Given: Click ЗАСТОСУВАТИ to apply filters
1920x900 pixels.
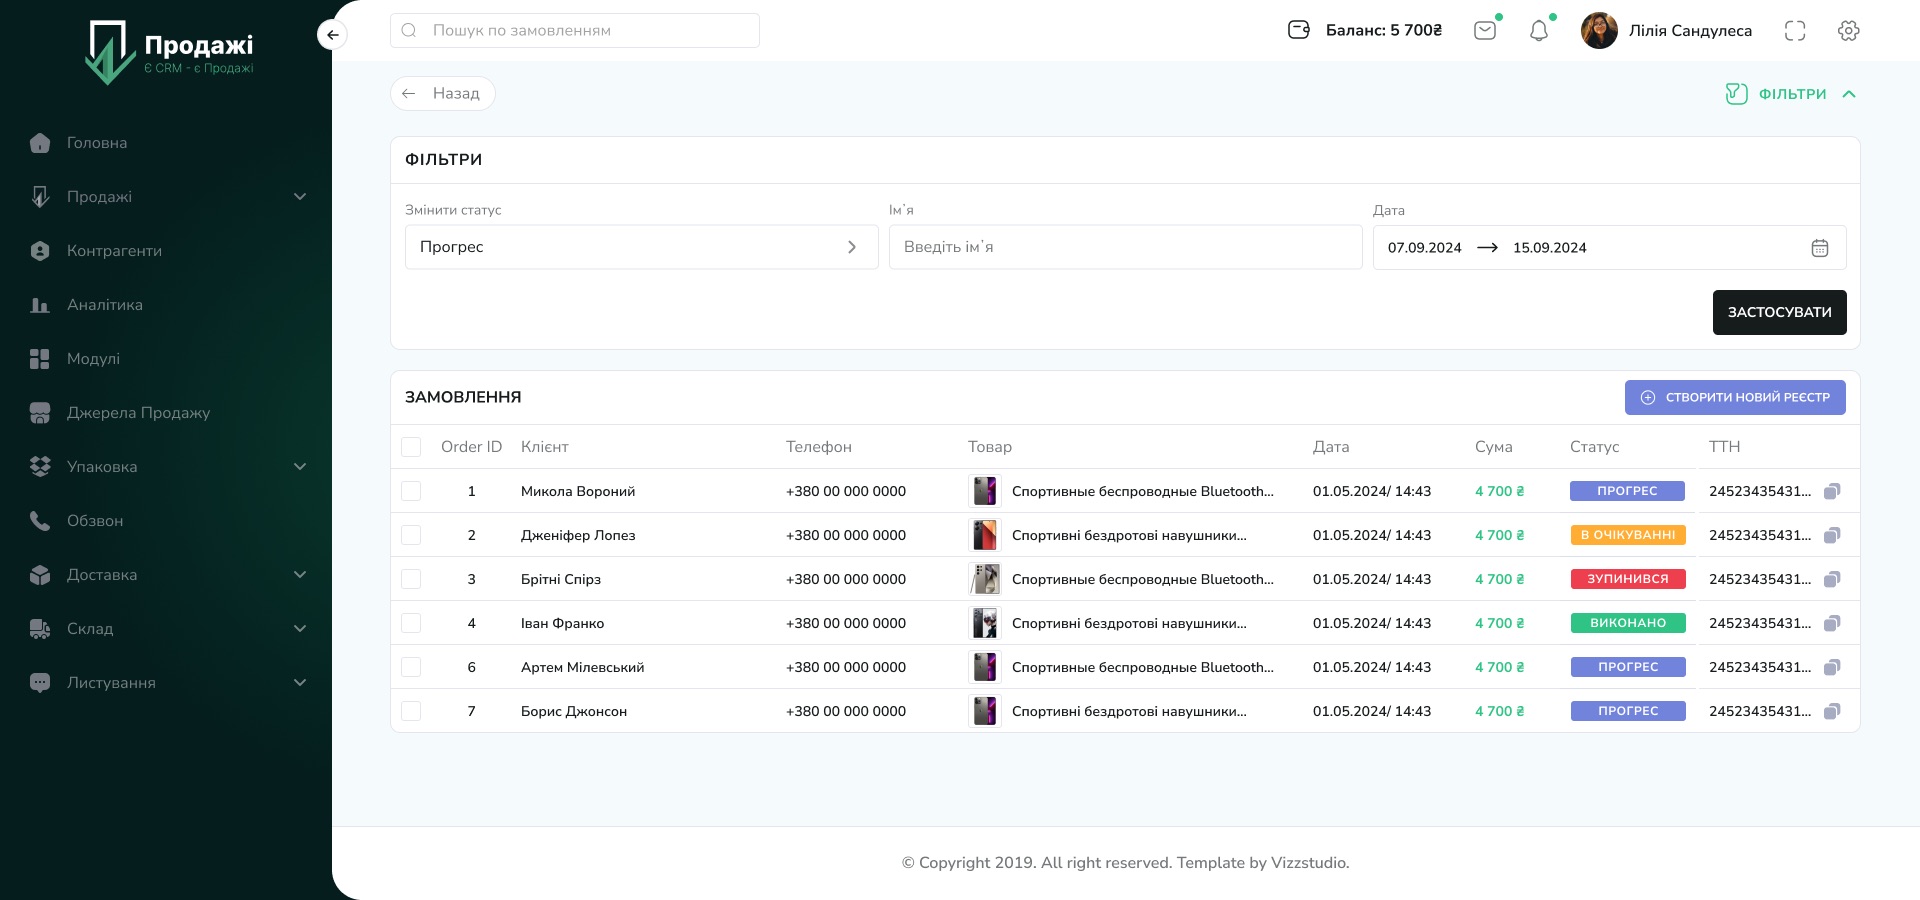Looking at the screenshot, I should 1779,312.
